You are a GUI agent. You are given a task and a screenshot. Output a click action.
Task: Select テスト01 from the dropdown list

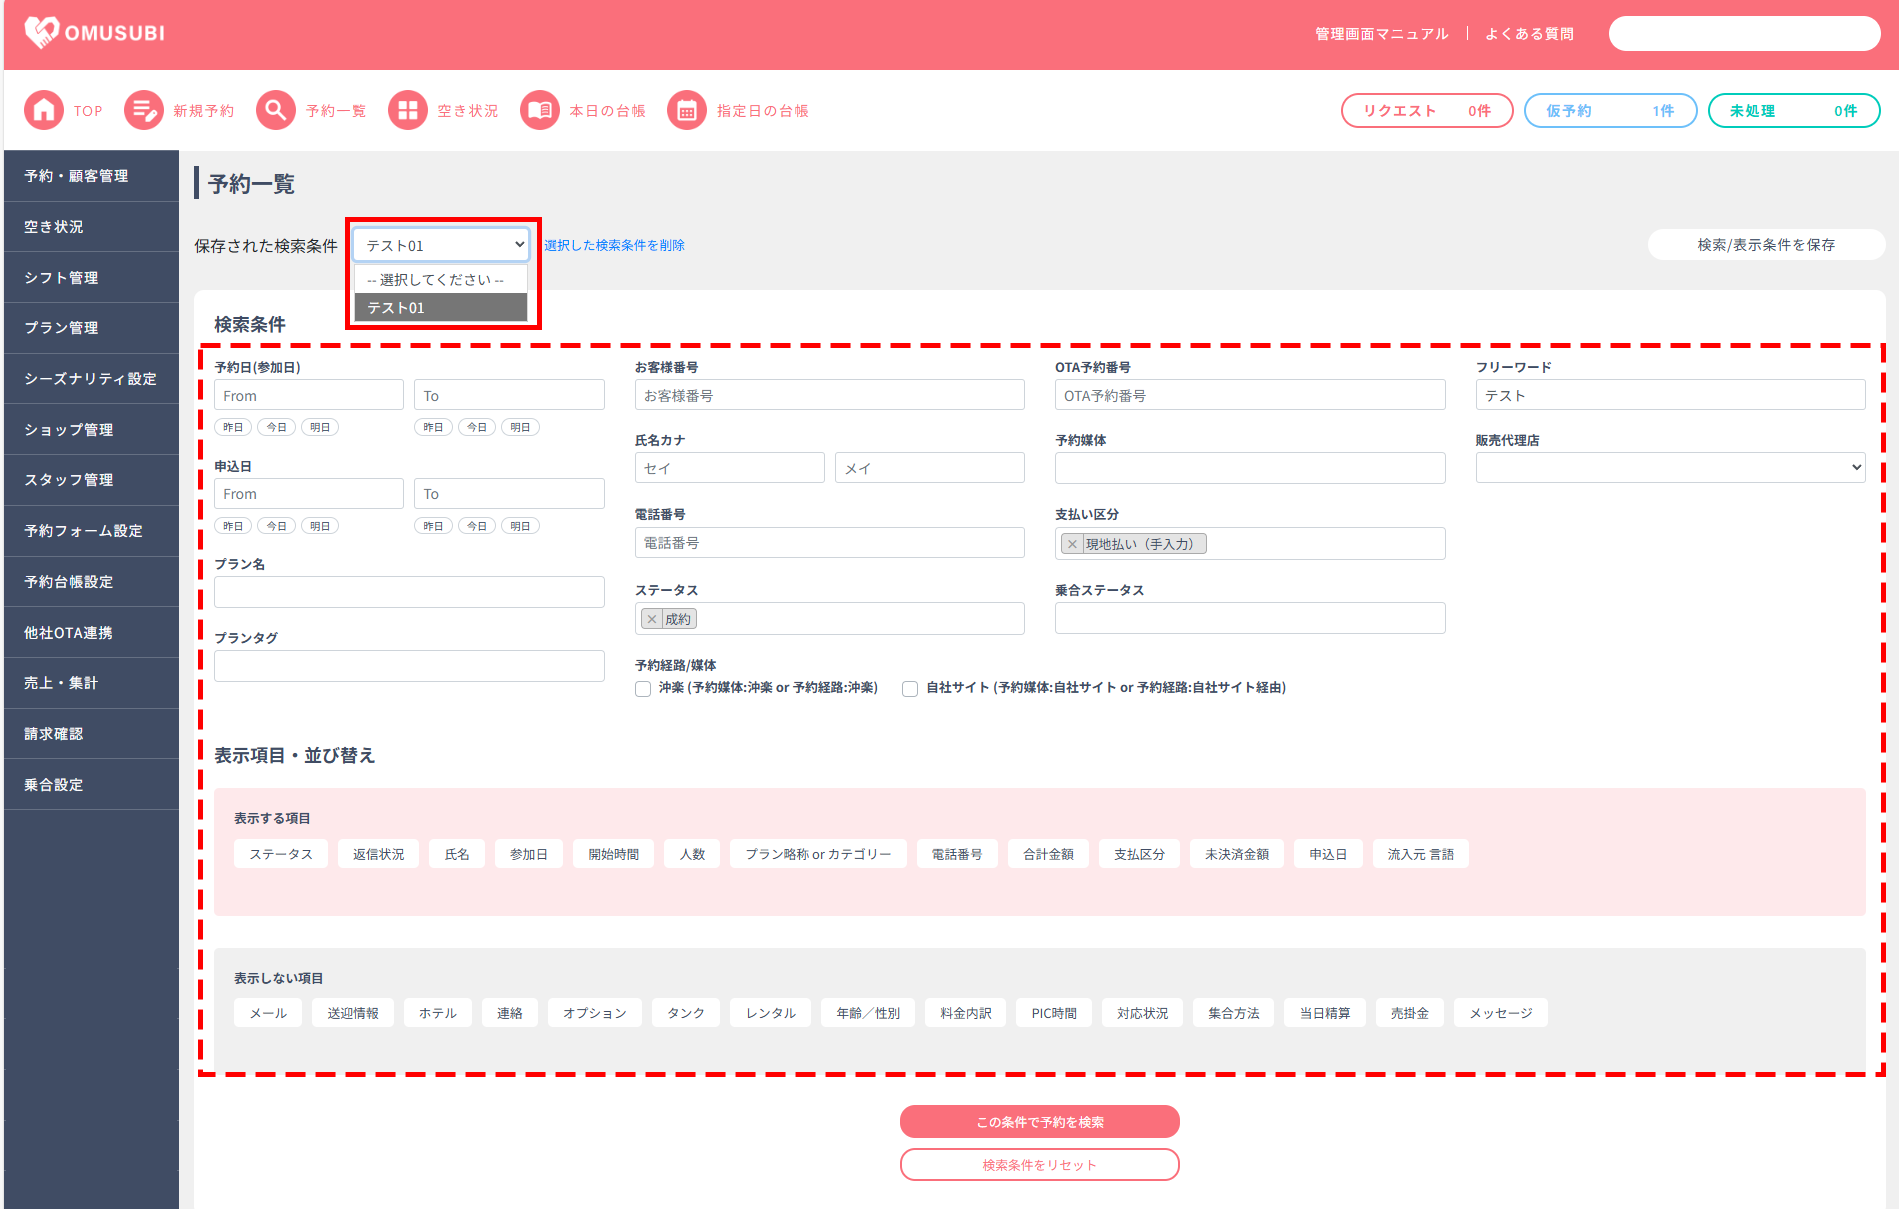(441, 308)
